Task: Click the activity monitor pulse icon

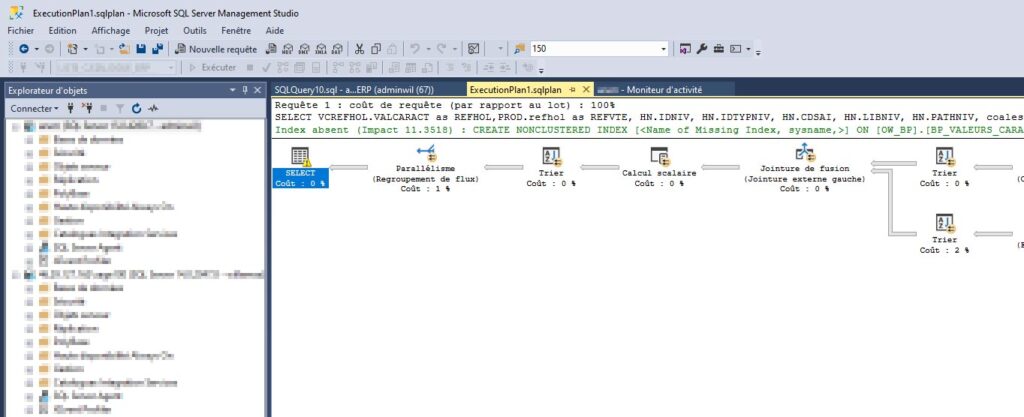Action: pos(153,108)
